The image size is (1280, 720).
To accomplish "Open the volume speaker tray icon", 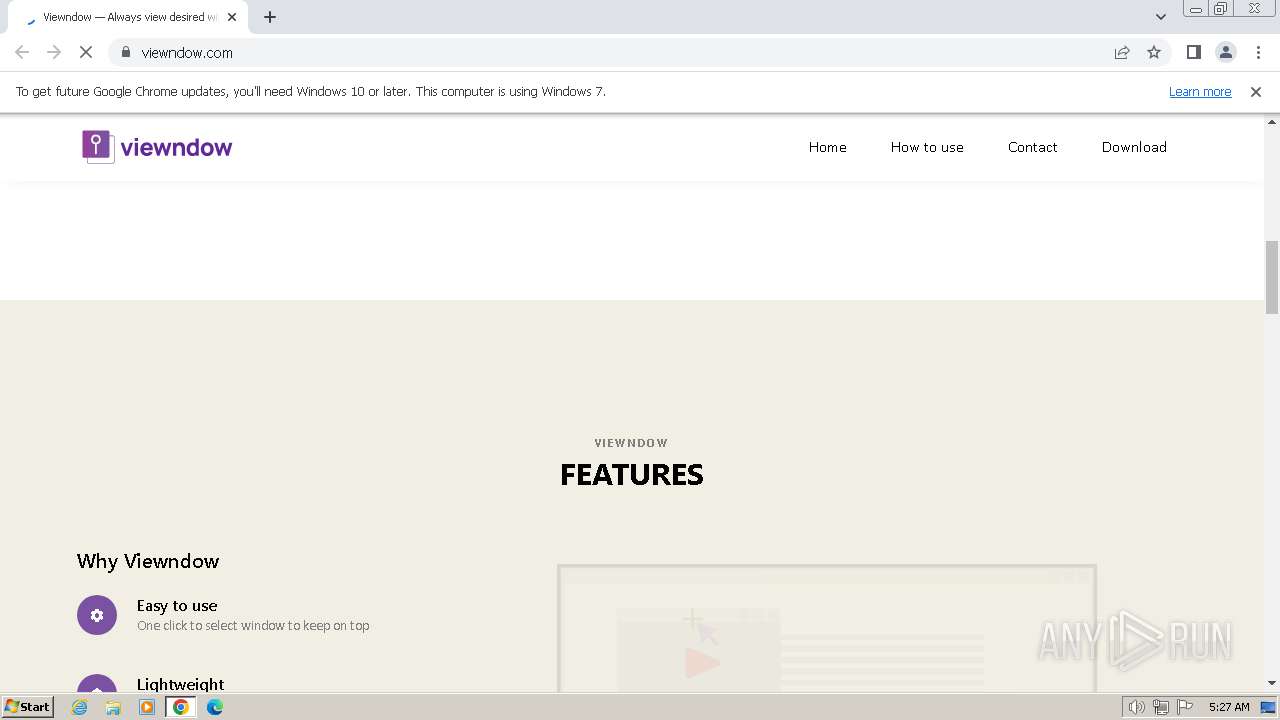I will [1136, 707].
